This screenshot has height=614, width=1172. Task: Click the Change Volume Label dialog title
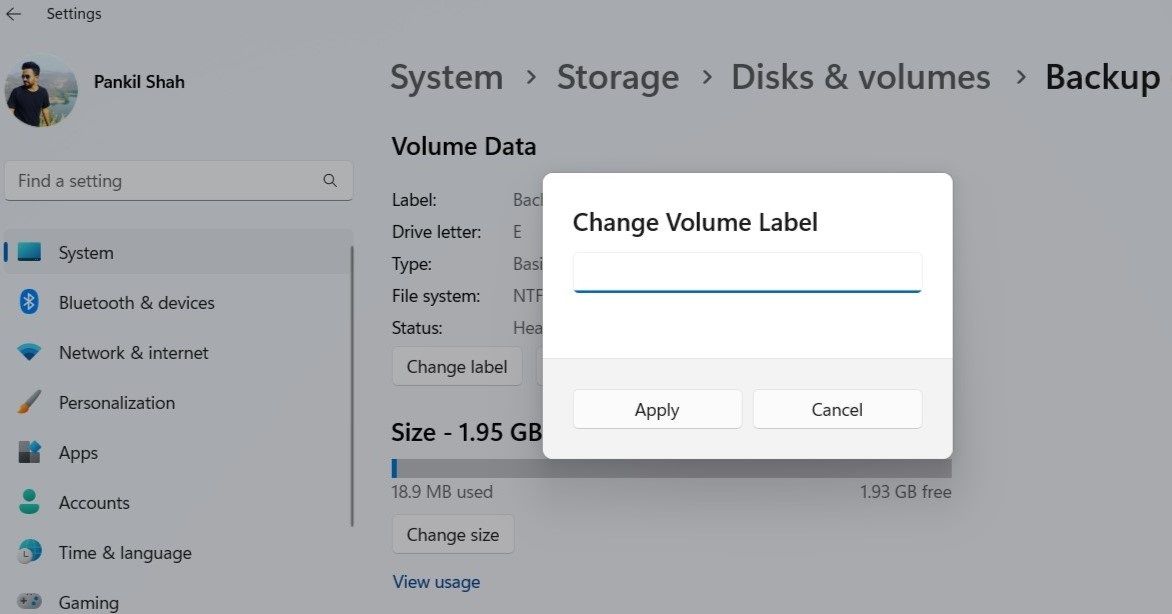695,222
